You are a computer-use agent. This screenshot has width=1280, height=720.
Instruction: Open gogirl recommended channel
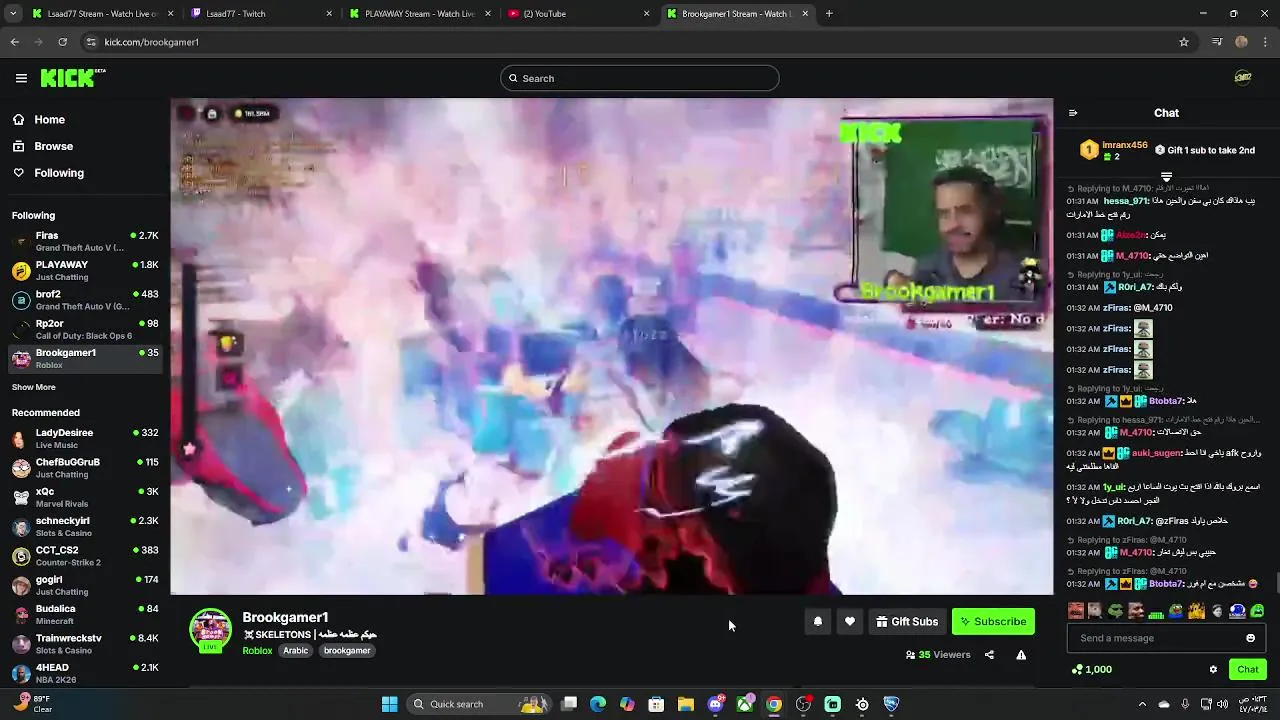84,585
